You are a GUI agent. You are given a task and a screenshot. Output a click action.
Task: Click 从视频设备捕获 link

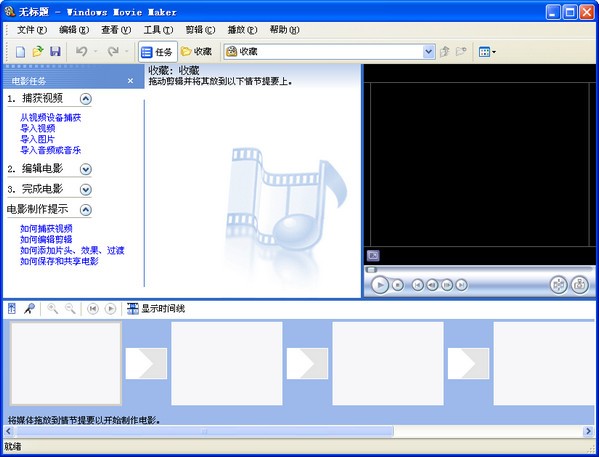(51, 117)
